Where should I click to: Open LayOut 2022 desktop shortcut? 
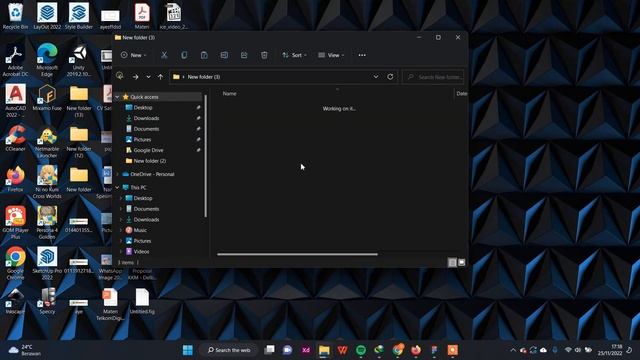click(x=47, y=16)
